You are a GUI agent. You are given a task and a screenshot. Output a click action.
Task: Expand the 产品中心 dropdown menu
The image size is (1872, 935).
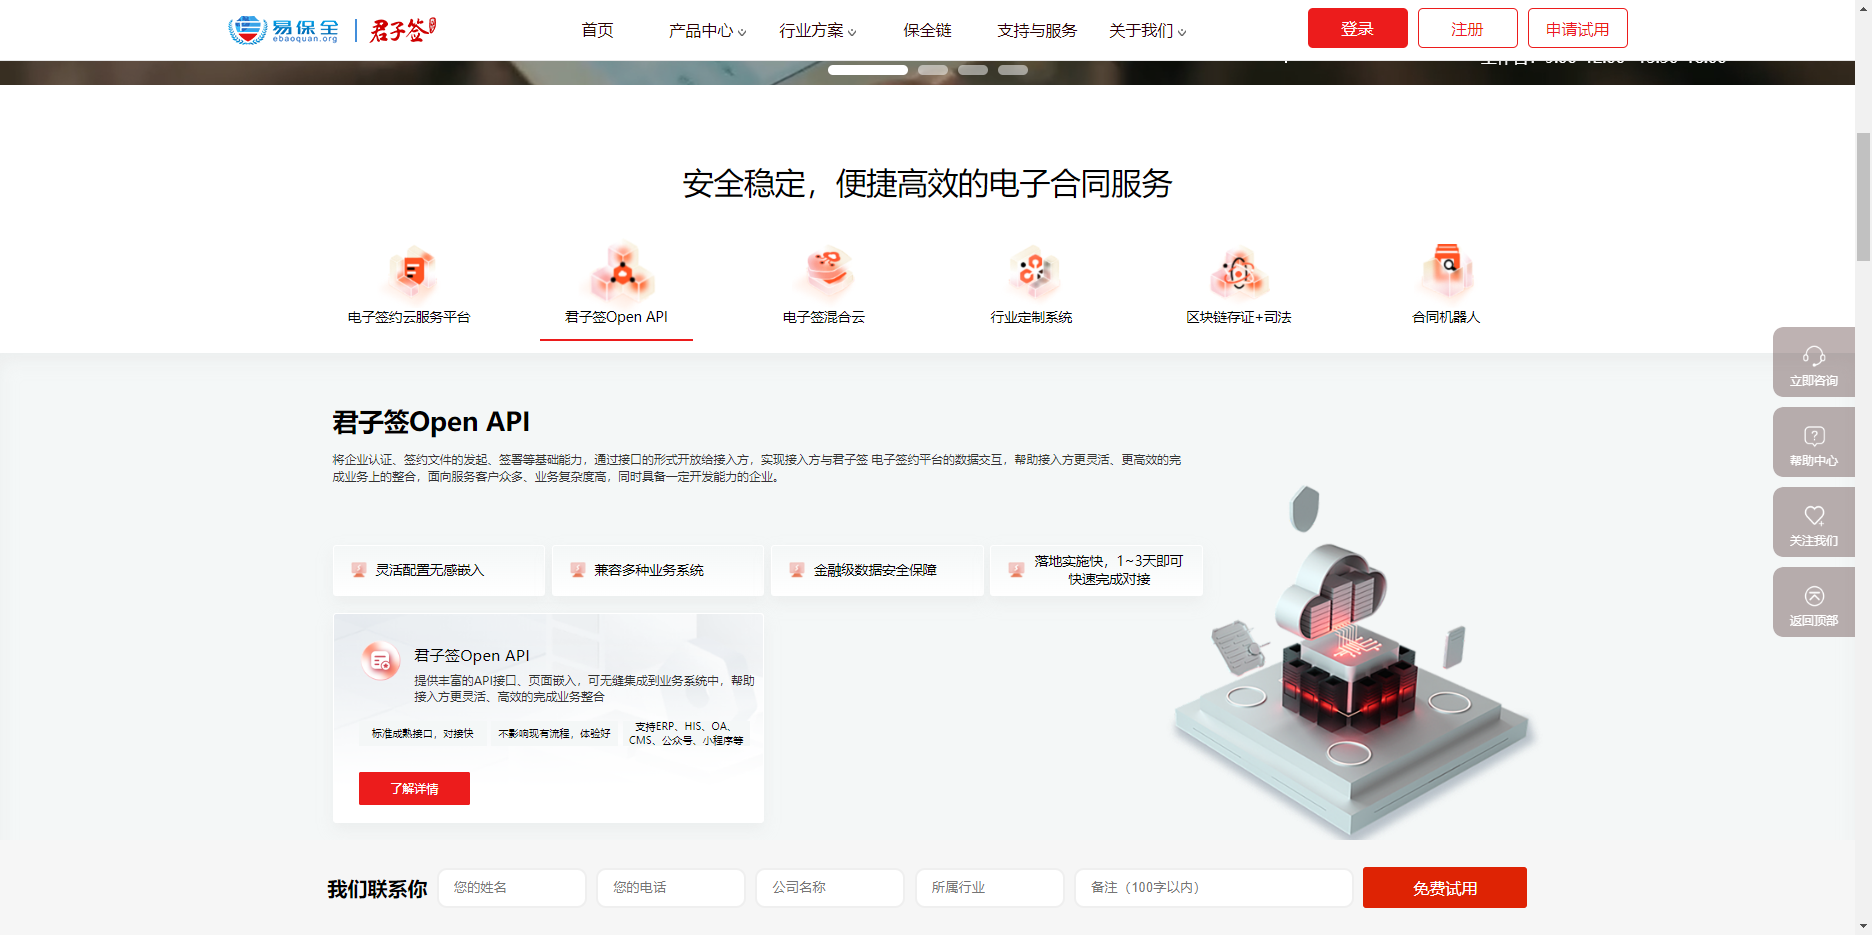tap(707, 31)
